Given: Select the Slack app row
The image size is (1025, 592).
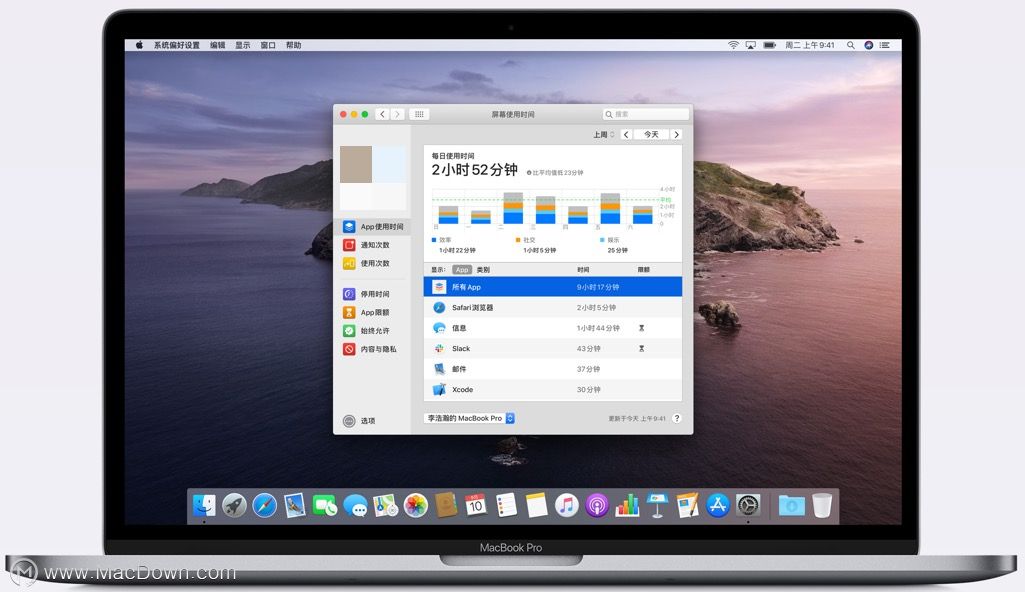Looking at the screenshot, I should tap(553, 348).
